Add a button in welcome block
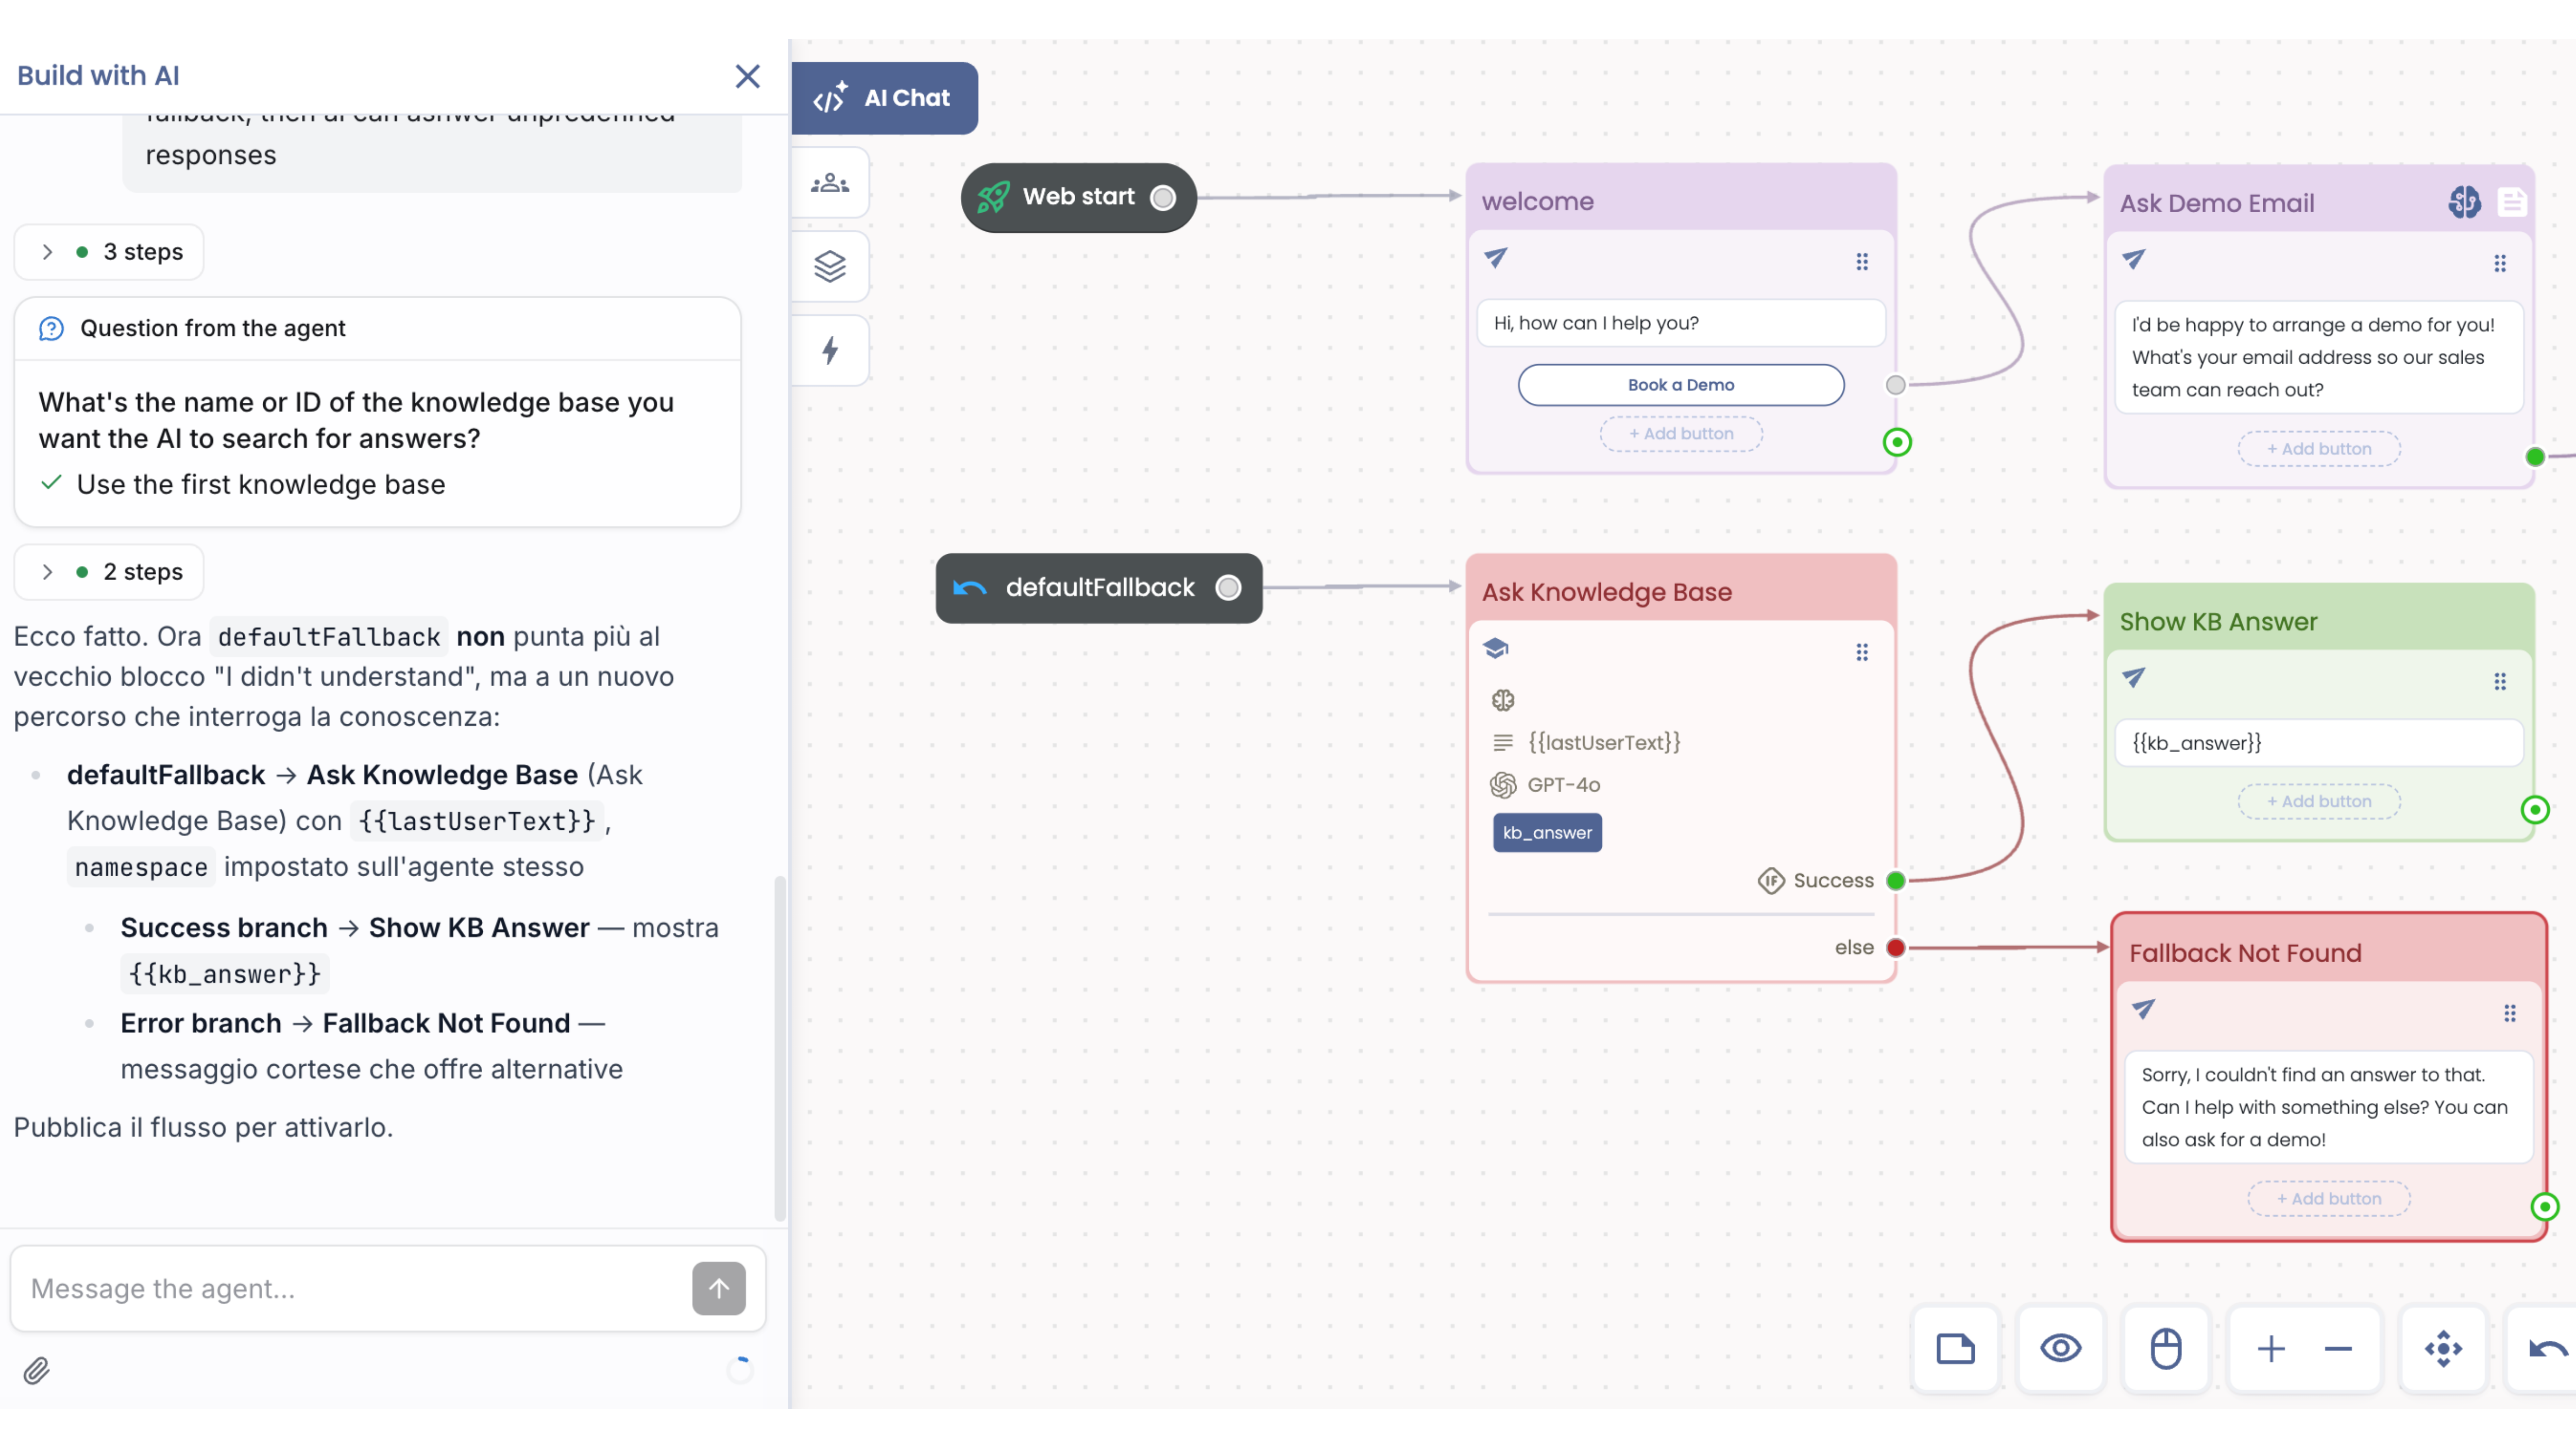The width and height of the screenshot is (2576, 1449). point(1680,434)
